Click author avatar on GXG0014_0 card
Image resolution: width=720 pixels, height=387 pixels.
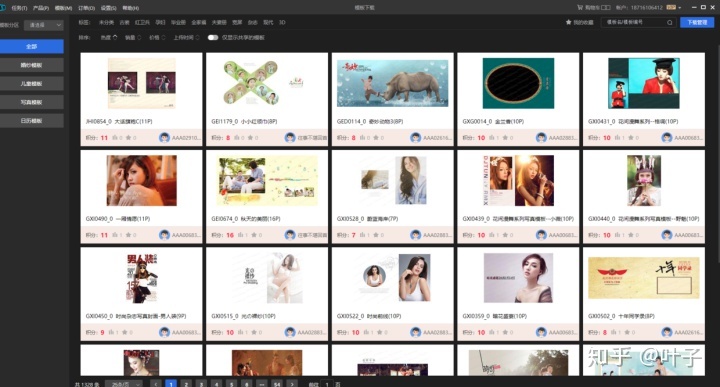[x=541, y=137]
